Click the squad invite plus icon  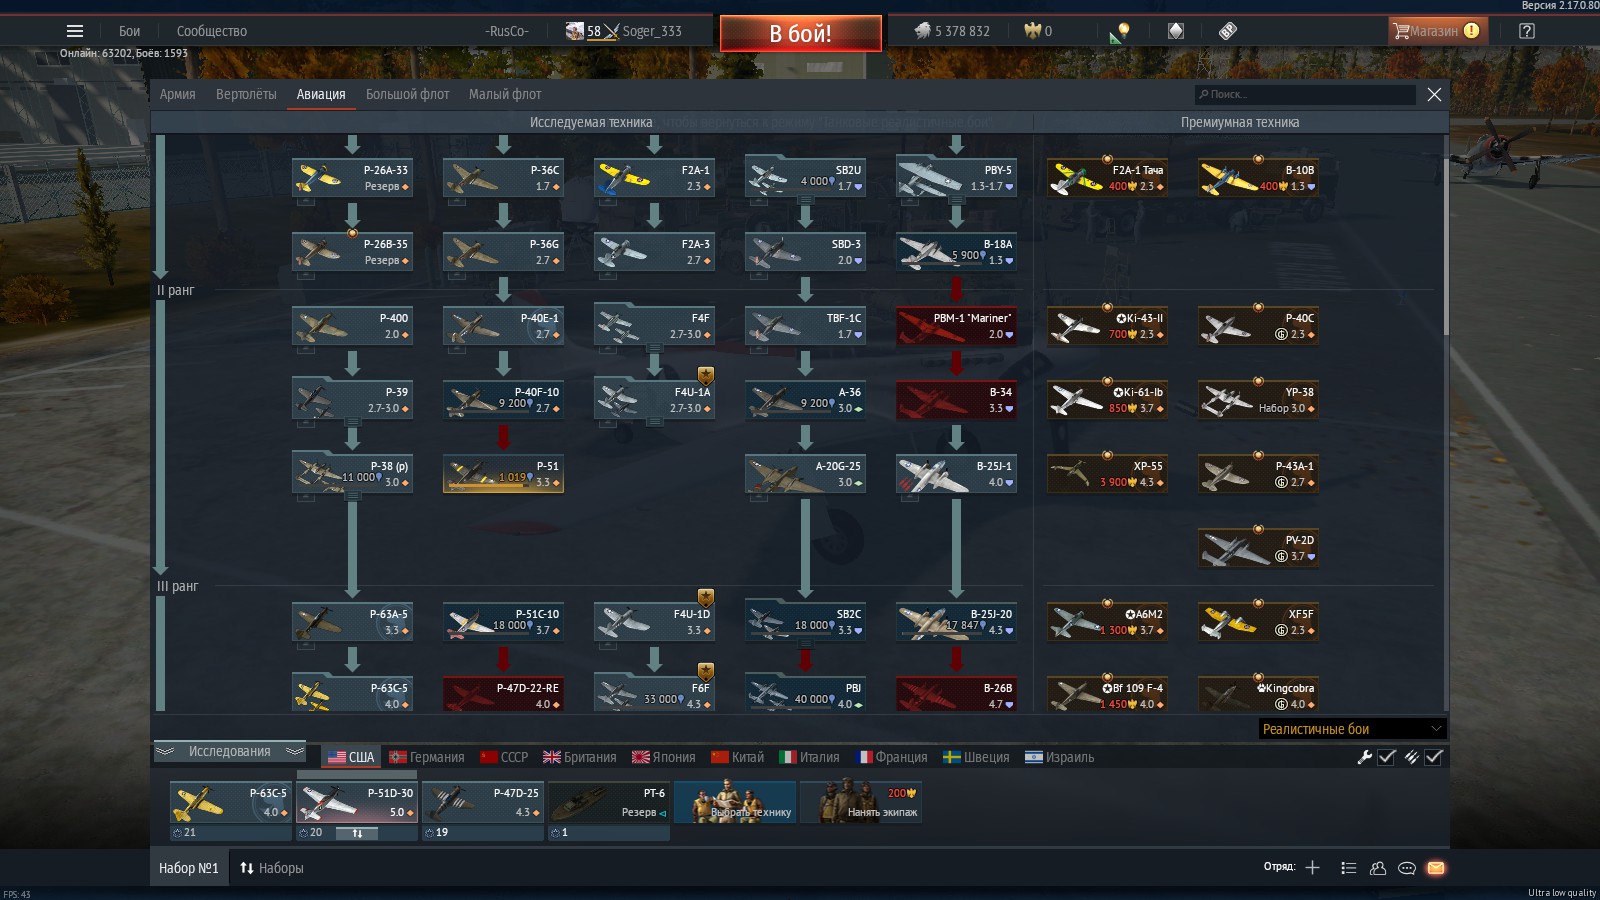1312,868
